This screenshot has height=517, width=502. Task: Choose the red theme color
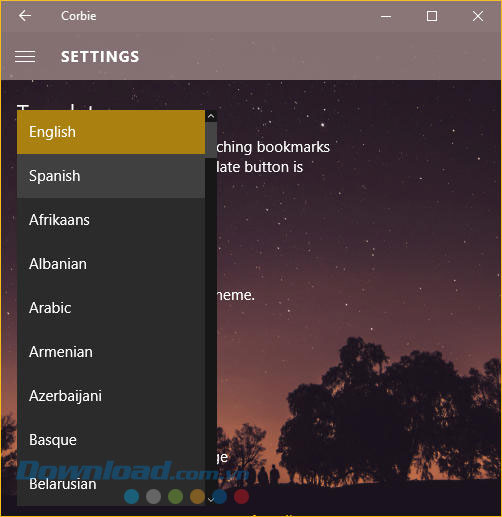click(242, 497)
